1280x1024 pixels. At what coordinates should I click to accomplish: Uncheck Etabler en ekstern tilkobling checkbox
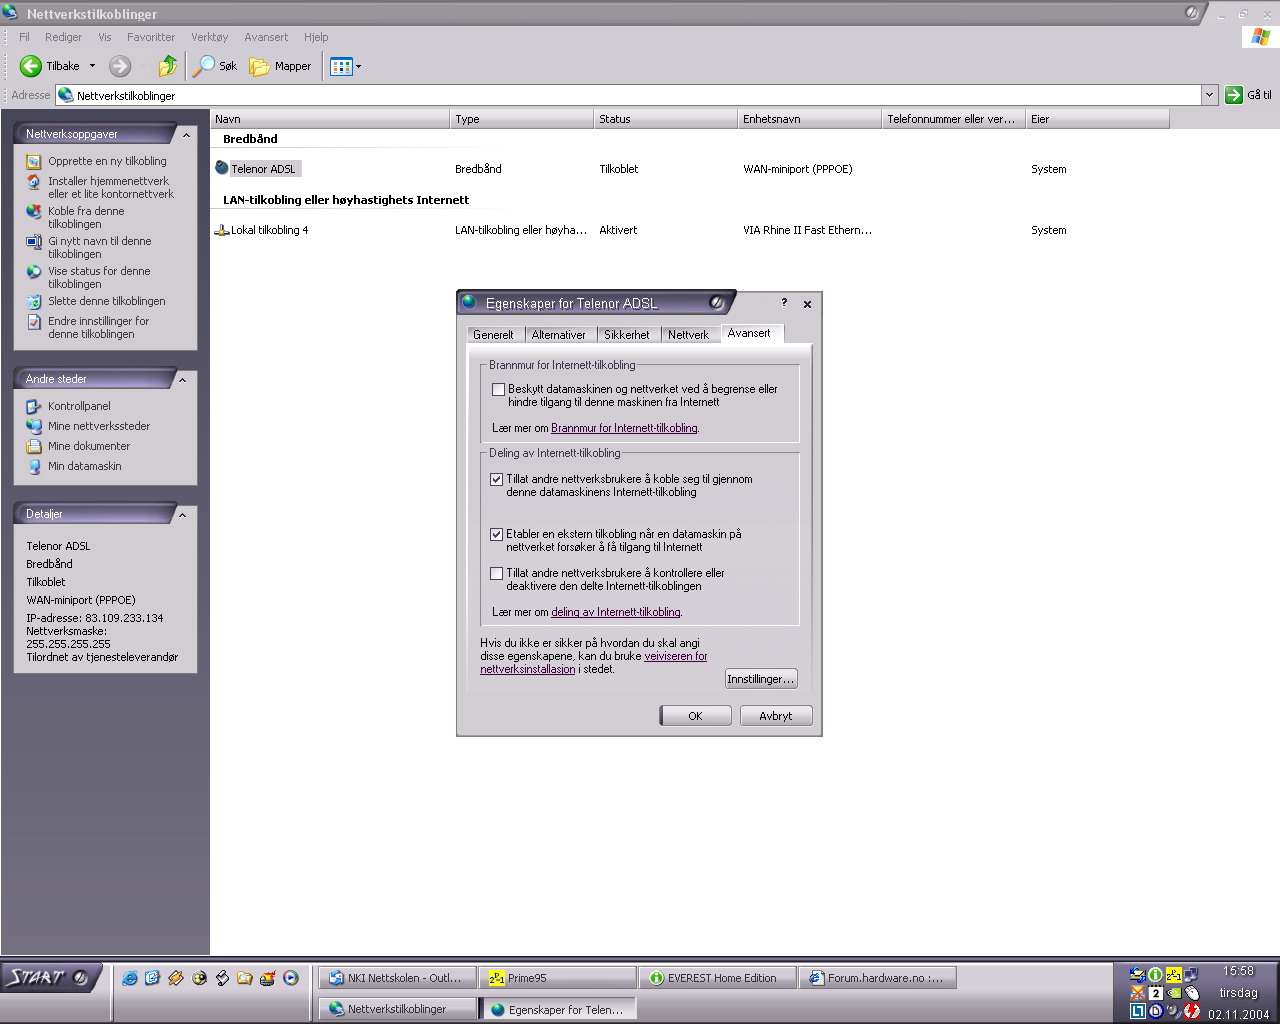[x=496, y=534]
